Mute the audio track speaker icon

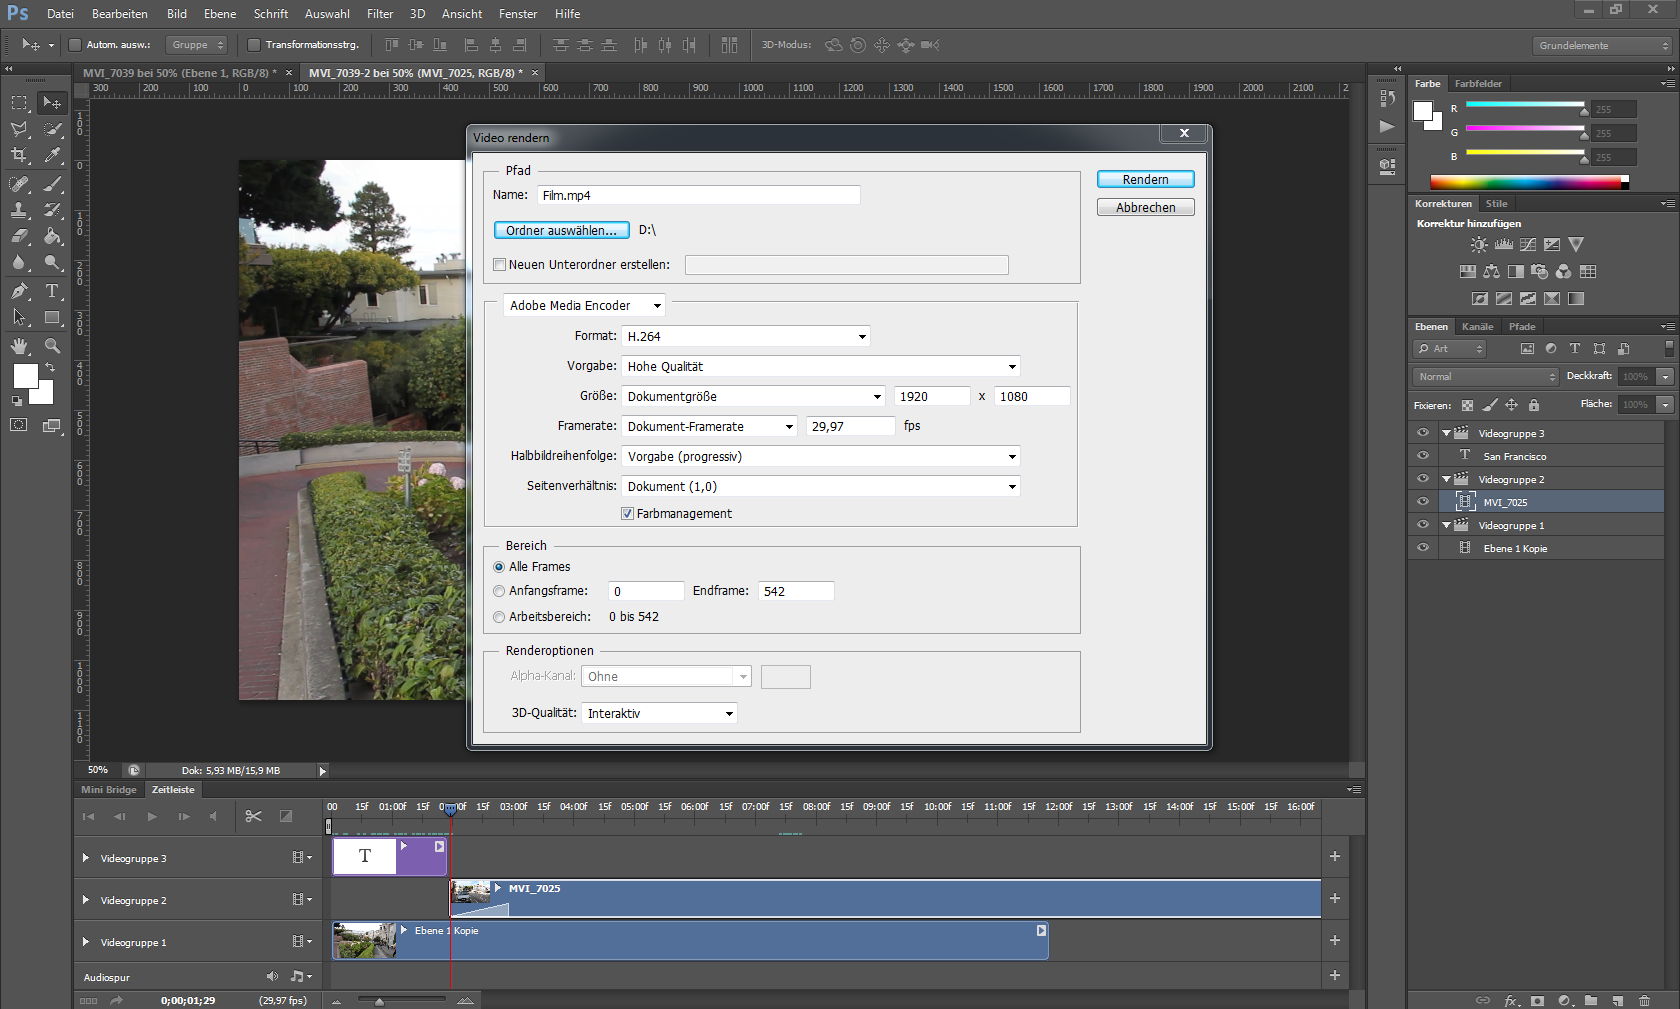272,976
